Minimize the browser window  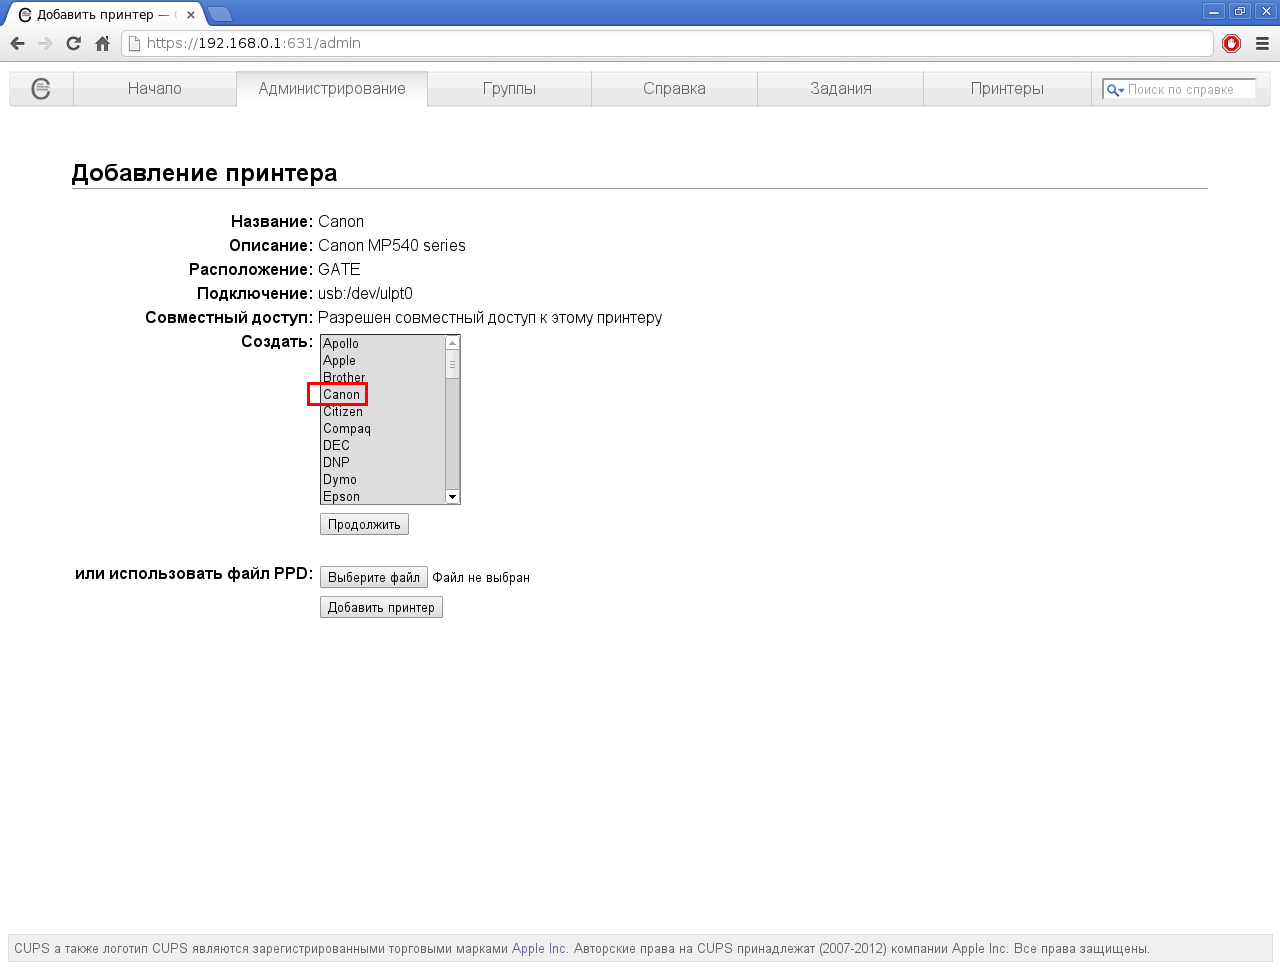(x=1214, y=11)
